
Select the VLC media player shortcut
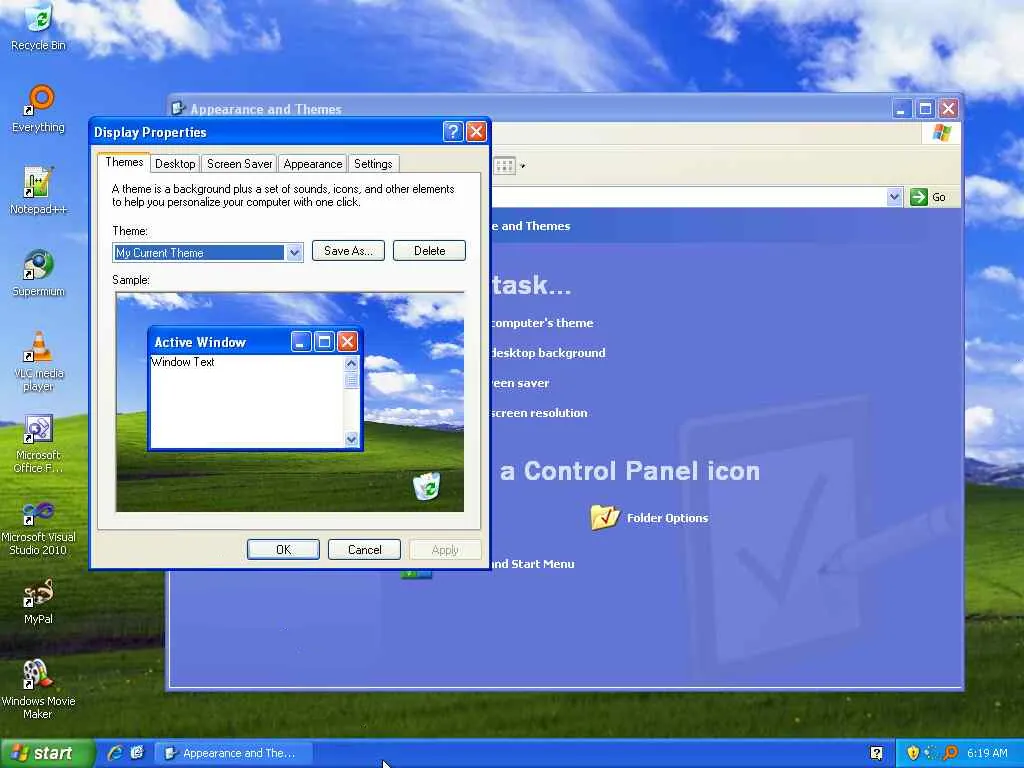point(39,361)
